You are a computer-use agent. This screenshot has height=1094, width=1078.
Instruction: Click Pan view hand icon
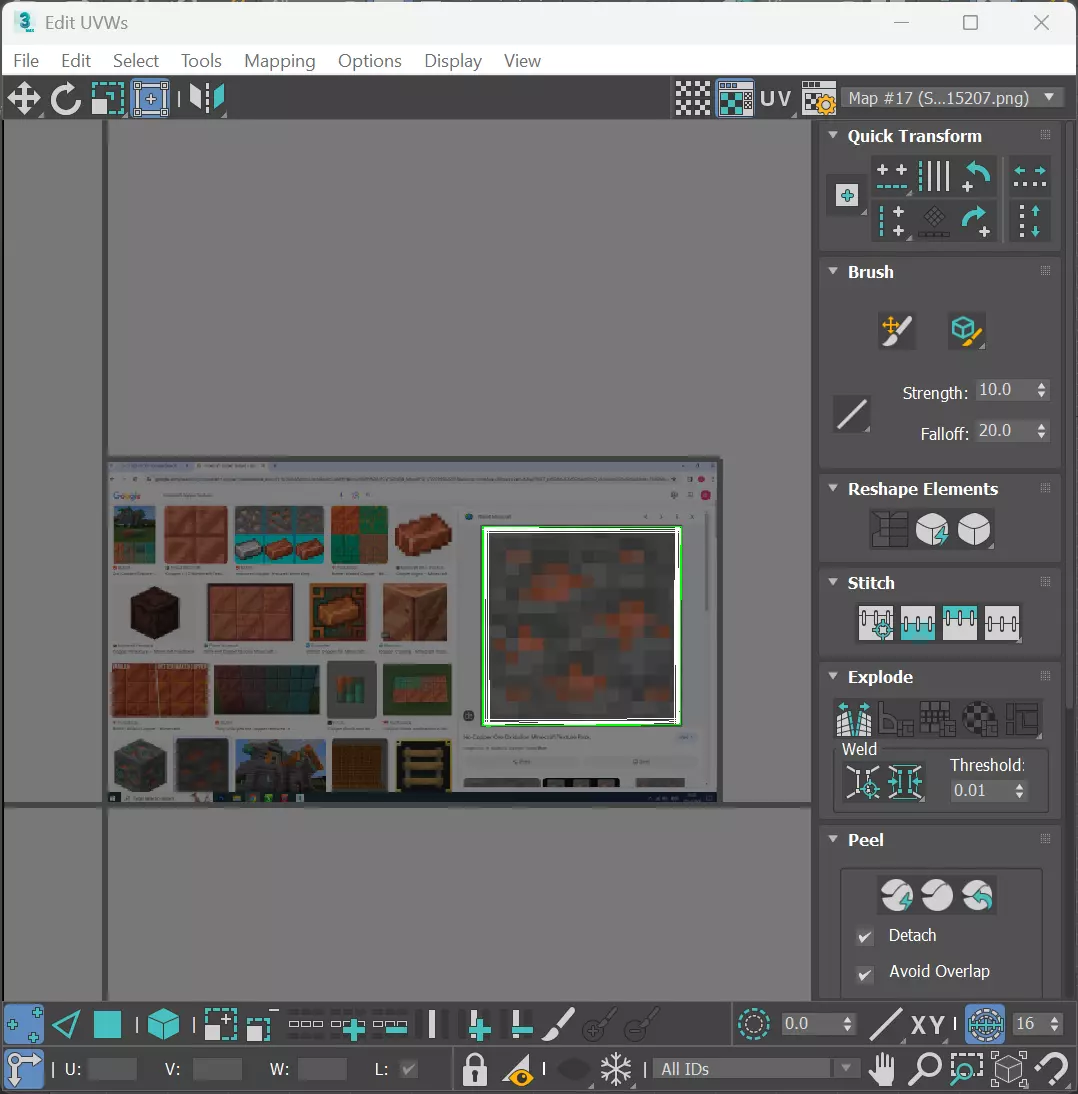click(x=883, y=1068)
